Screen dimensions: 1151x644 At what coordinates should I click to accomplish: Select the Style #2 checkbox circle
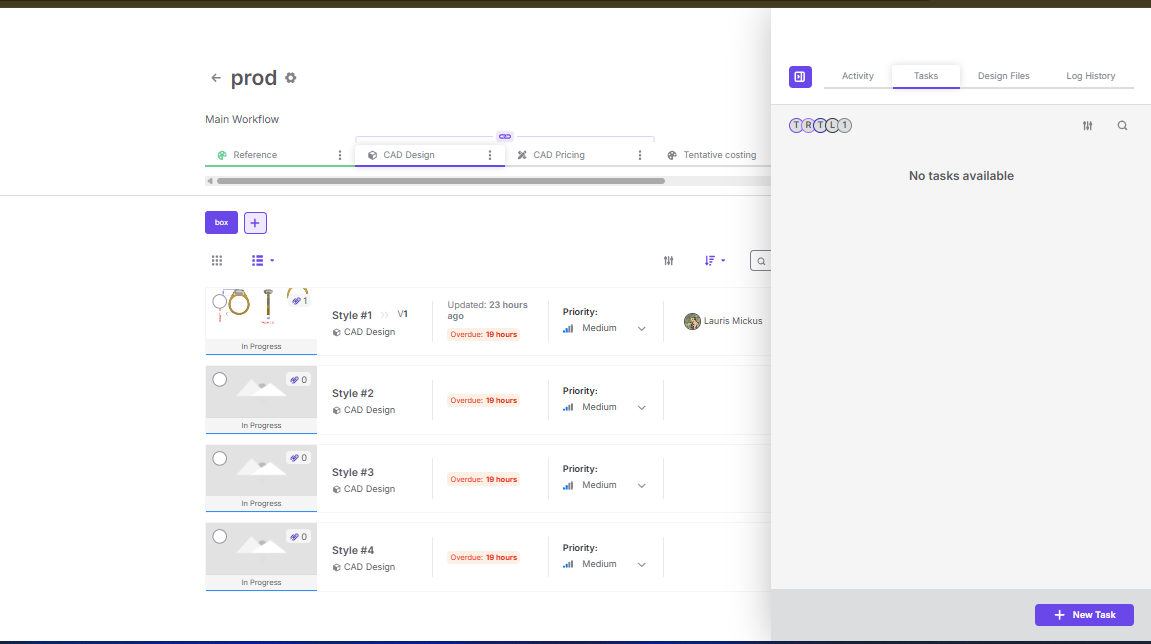point(220,379)
